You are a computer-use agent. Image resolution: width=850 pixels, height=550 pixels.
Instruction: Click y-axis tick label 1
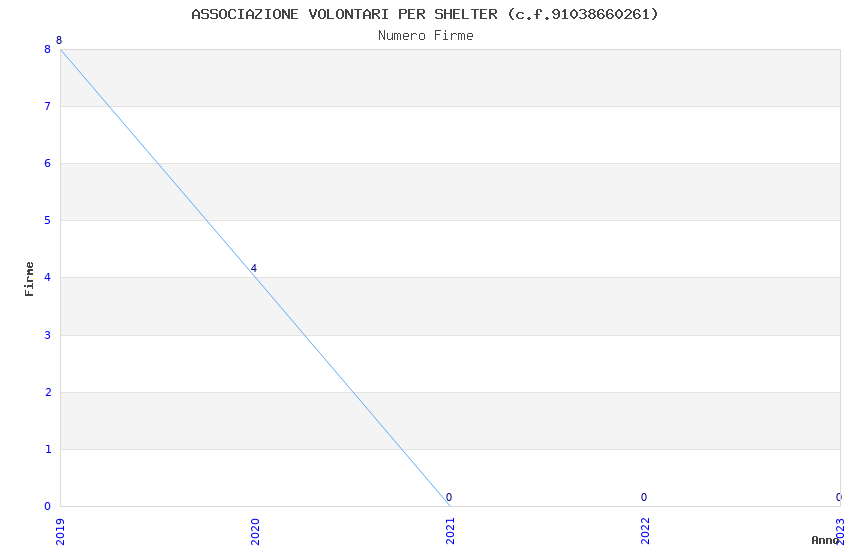48,449
